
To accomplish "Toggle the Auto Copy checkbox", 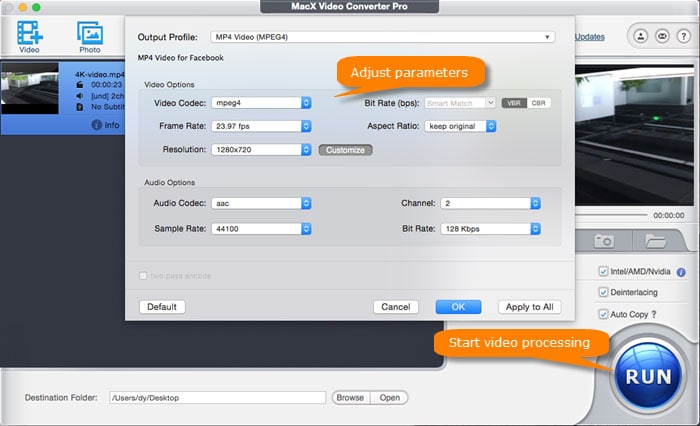I will (603, 314).
